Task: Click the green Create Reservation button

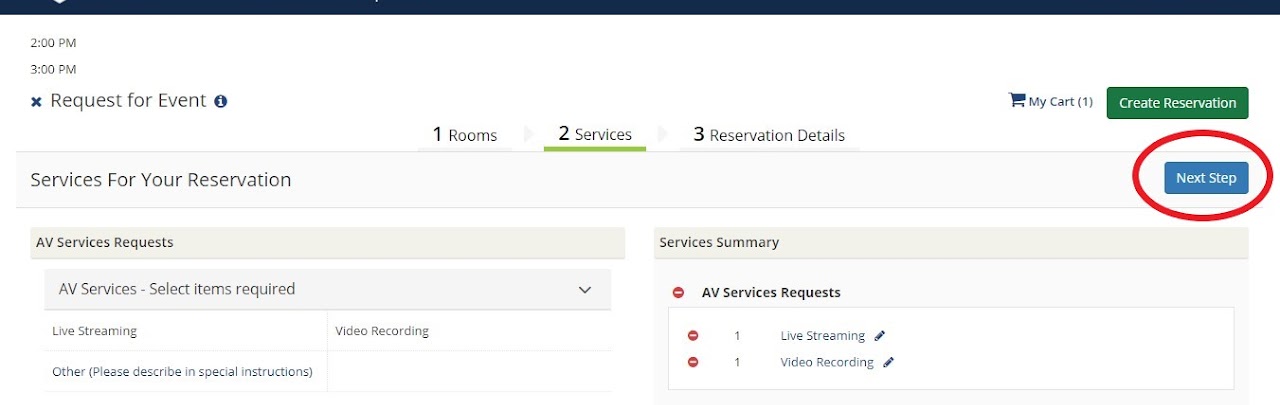Action: [x=1177, y=102]
